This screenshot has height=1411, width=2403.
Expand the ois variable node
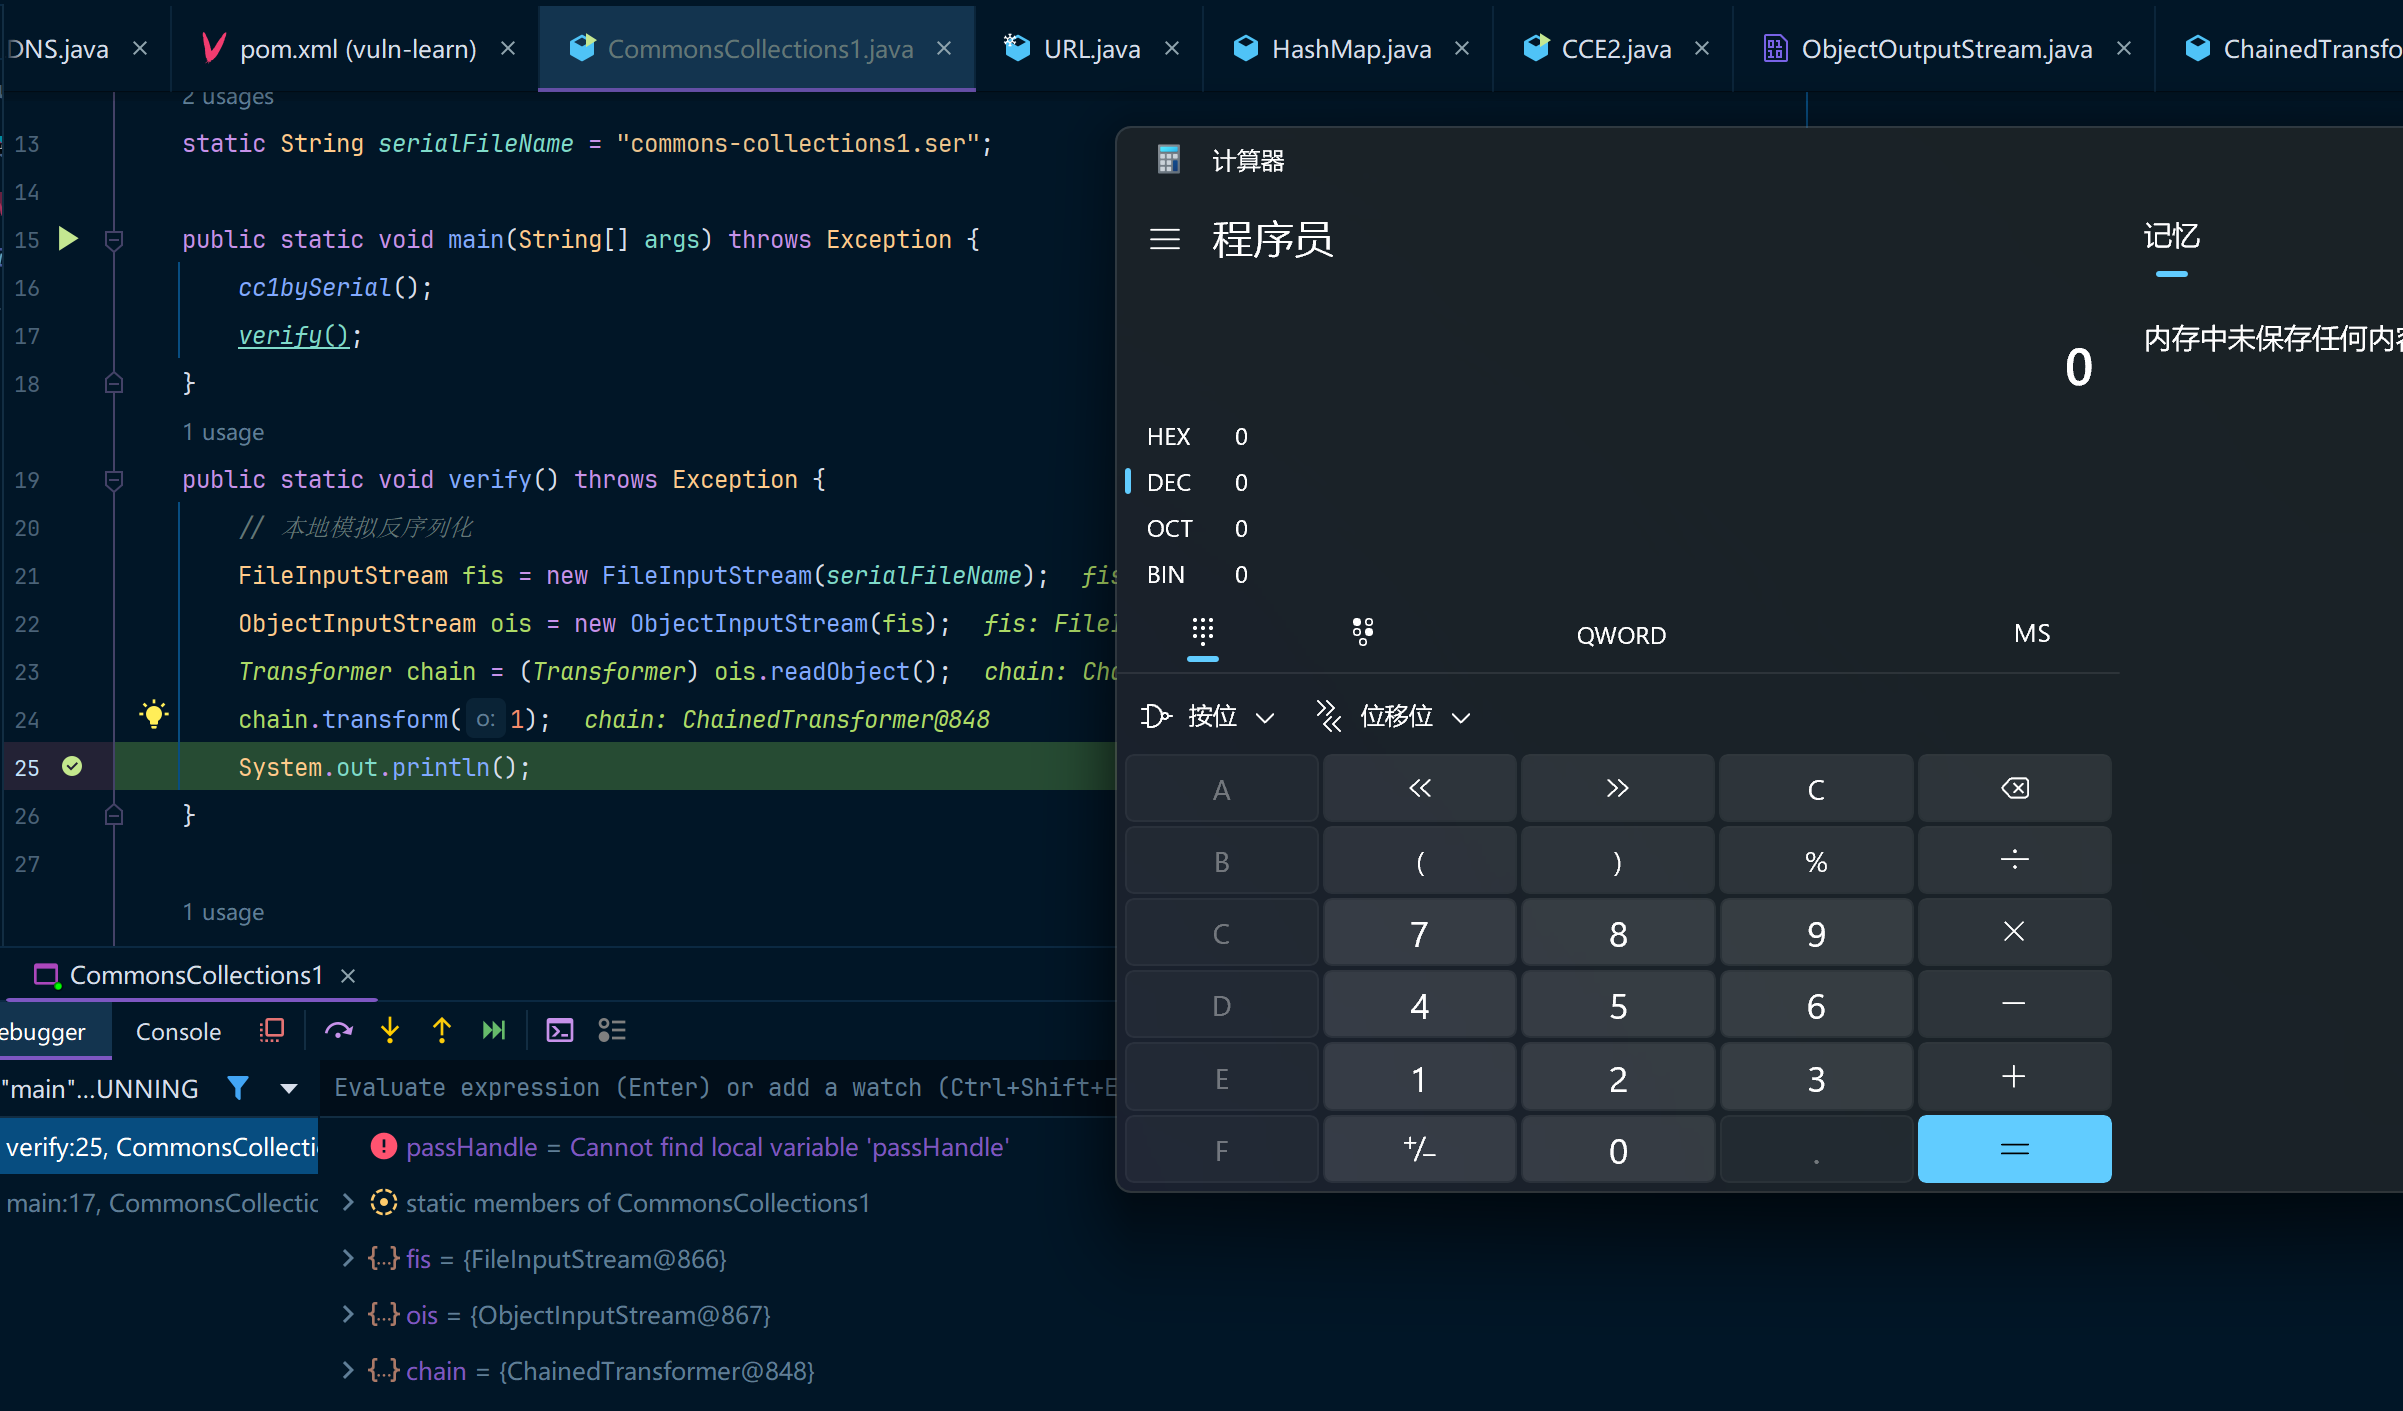(x=348, y=1314)
